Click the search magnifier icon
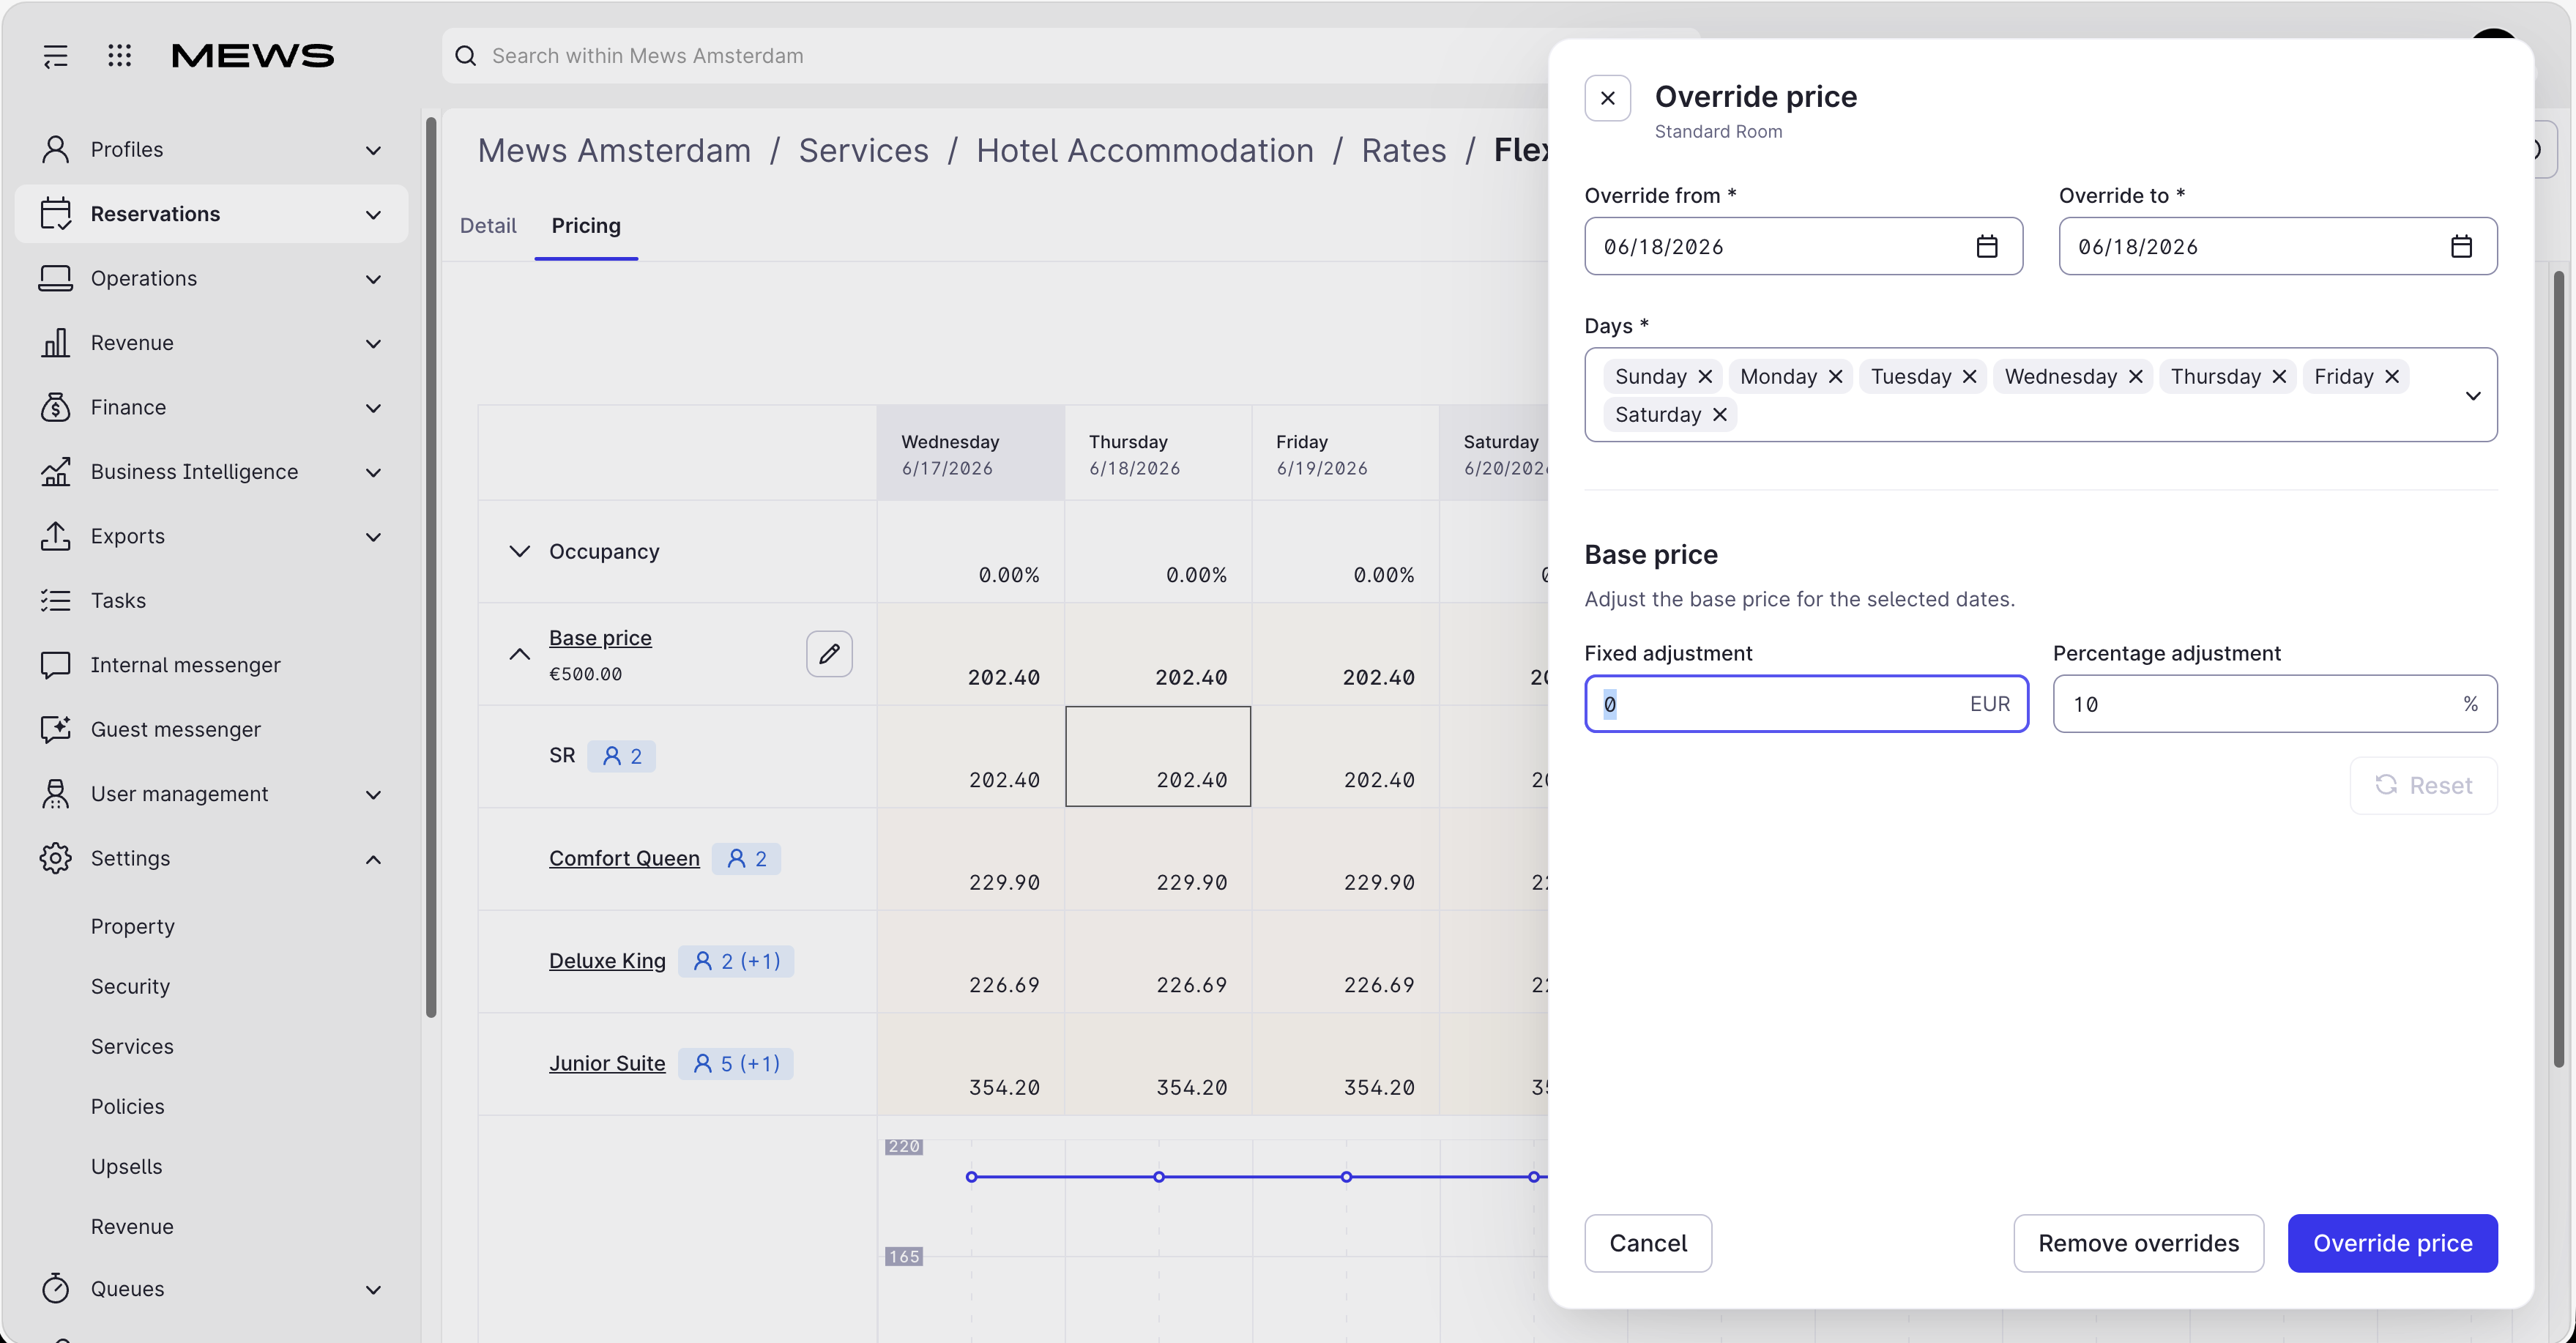2576x1343 pixels. pyautogui.click(x=466, y=56)
